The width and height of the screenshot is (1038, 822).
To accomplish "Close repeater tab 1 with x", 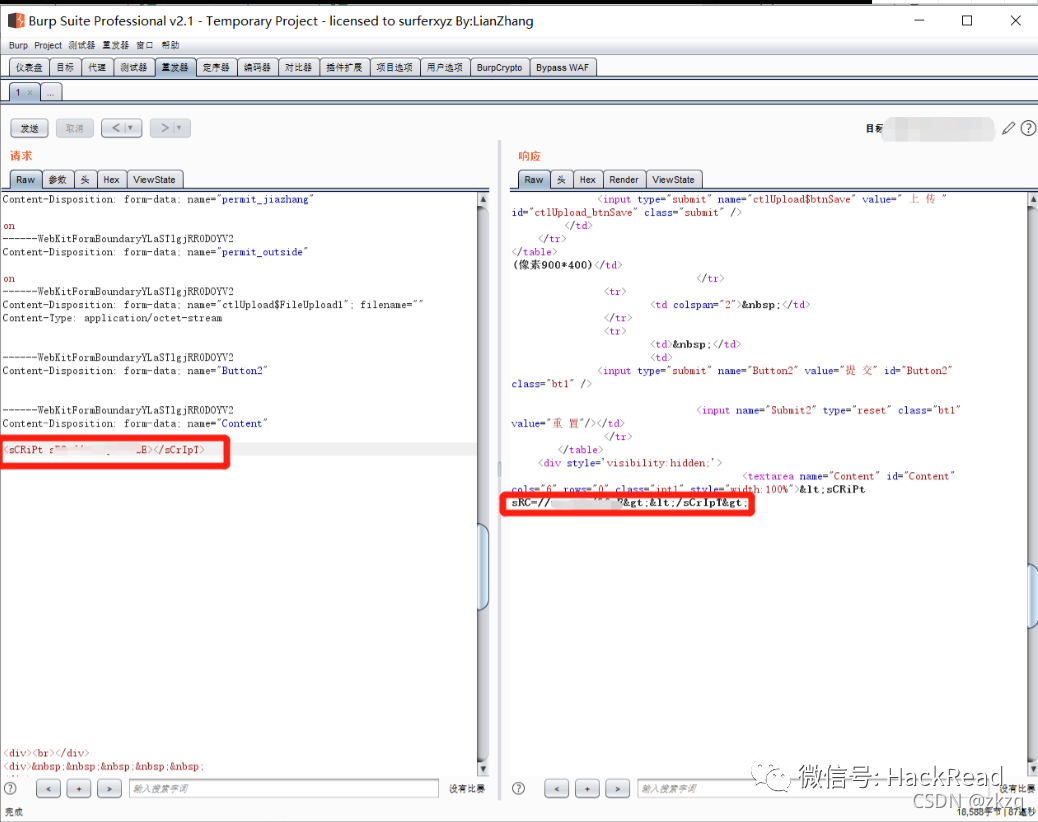I will coord(30,93).
